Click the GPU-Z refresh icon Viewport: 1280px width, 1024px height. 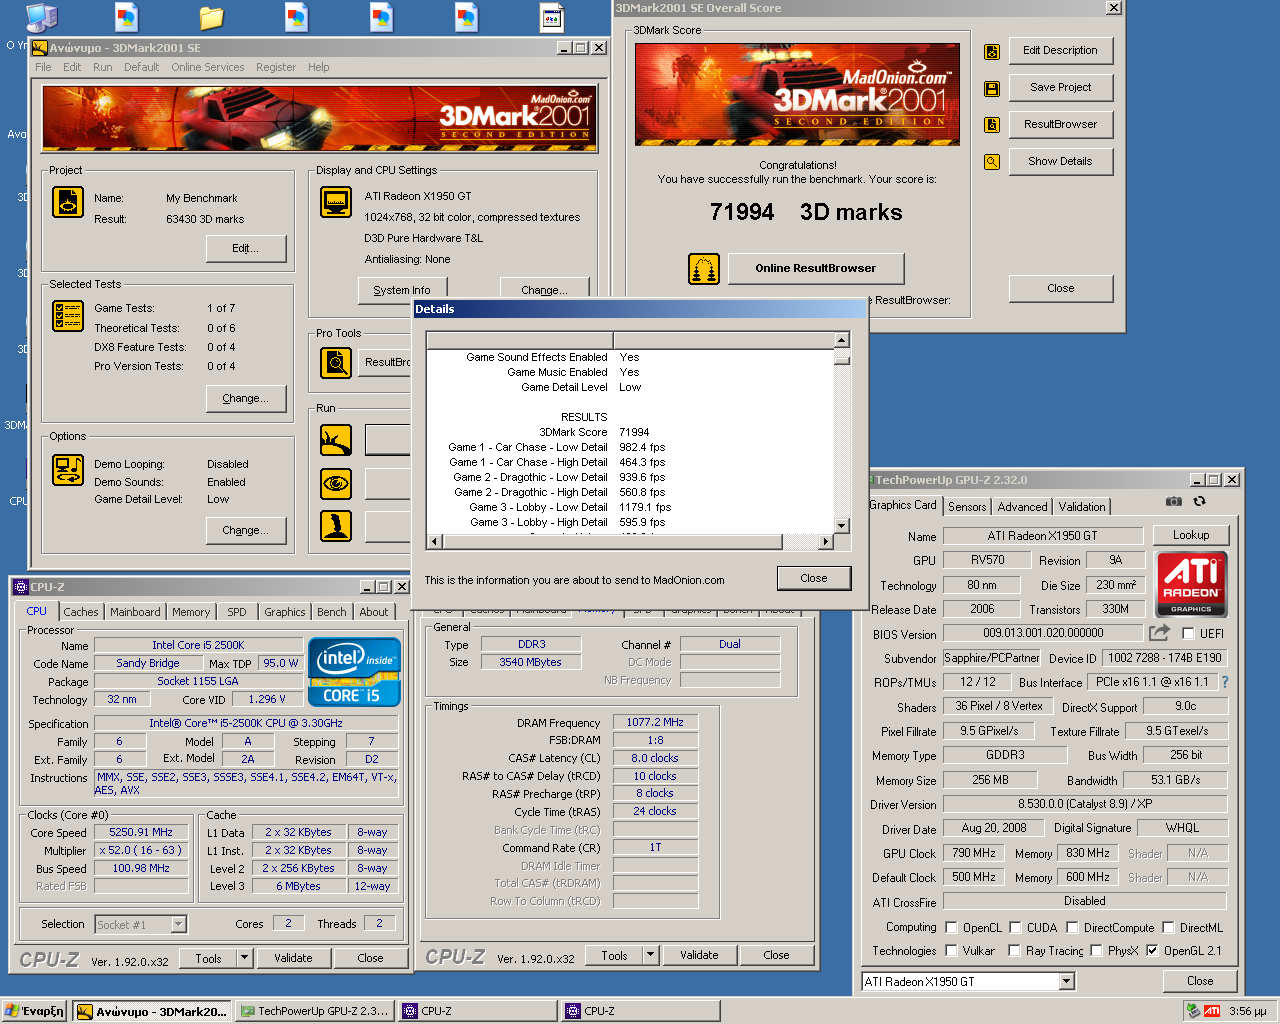pos(1199,501)
